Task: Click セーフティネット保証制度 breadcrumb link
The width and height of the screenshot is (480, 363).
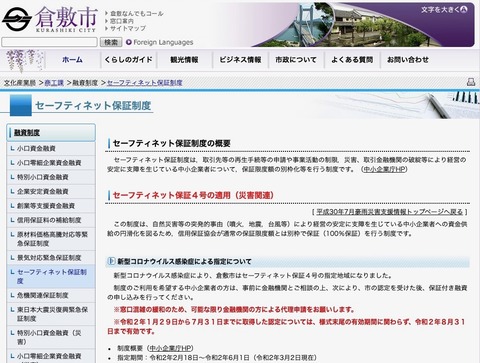Action: tap(145, 83)
